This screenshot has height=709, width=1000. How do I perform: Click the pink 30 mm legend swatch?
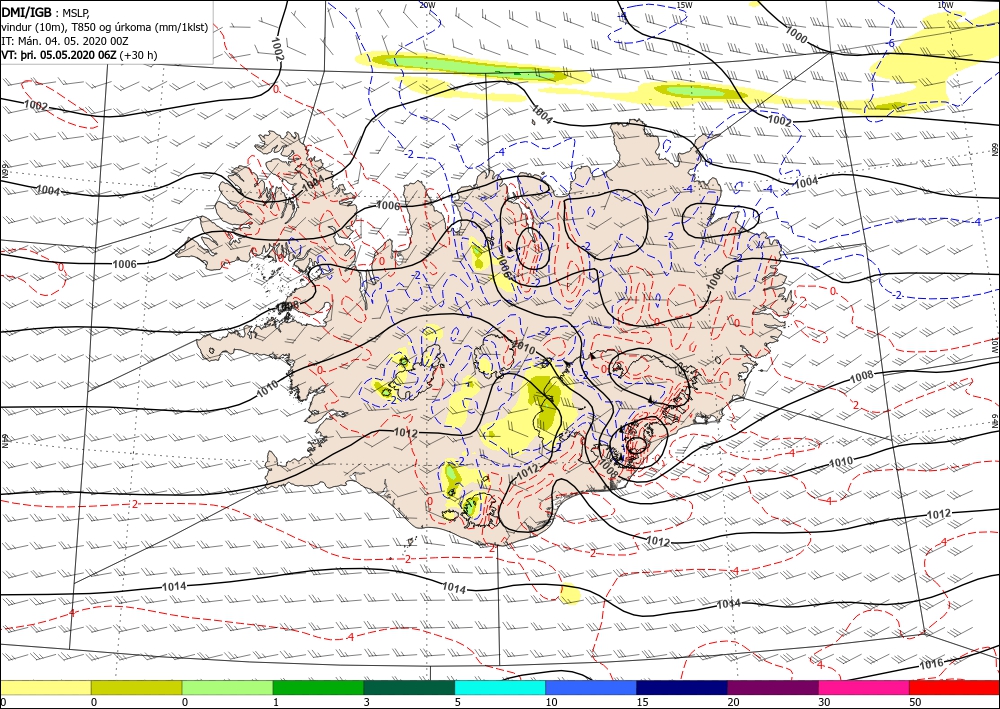864,687
